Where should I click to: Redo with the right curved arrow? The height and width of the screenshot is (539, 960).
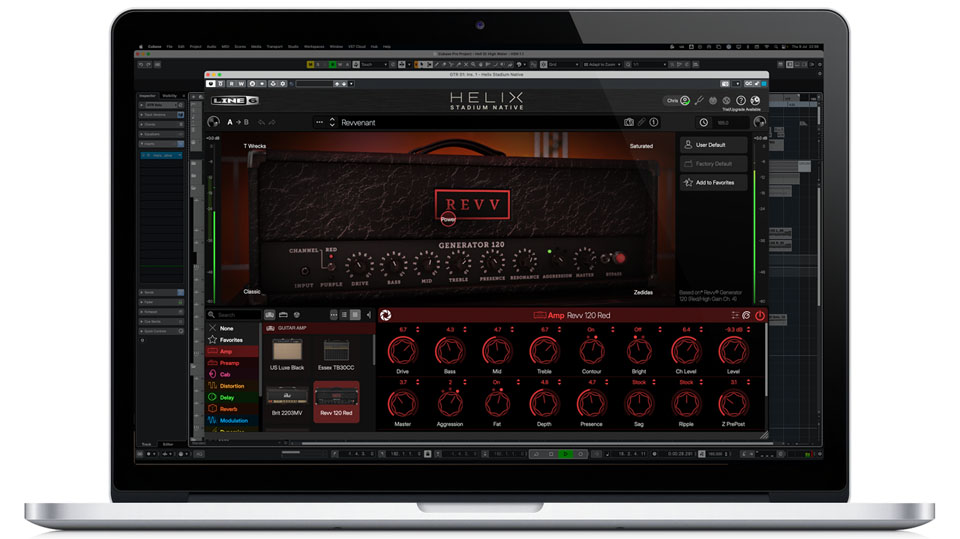[x=272, y=122]
